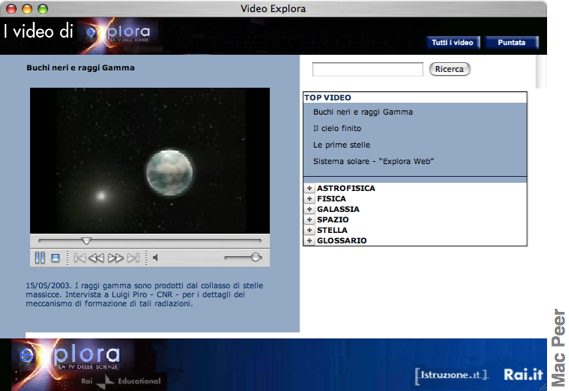Viewport: 569px width, 391px height.
Task: Click the TOP VIDEO heading
Action: click(328, 97)
